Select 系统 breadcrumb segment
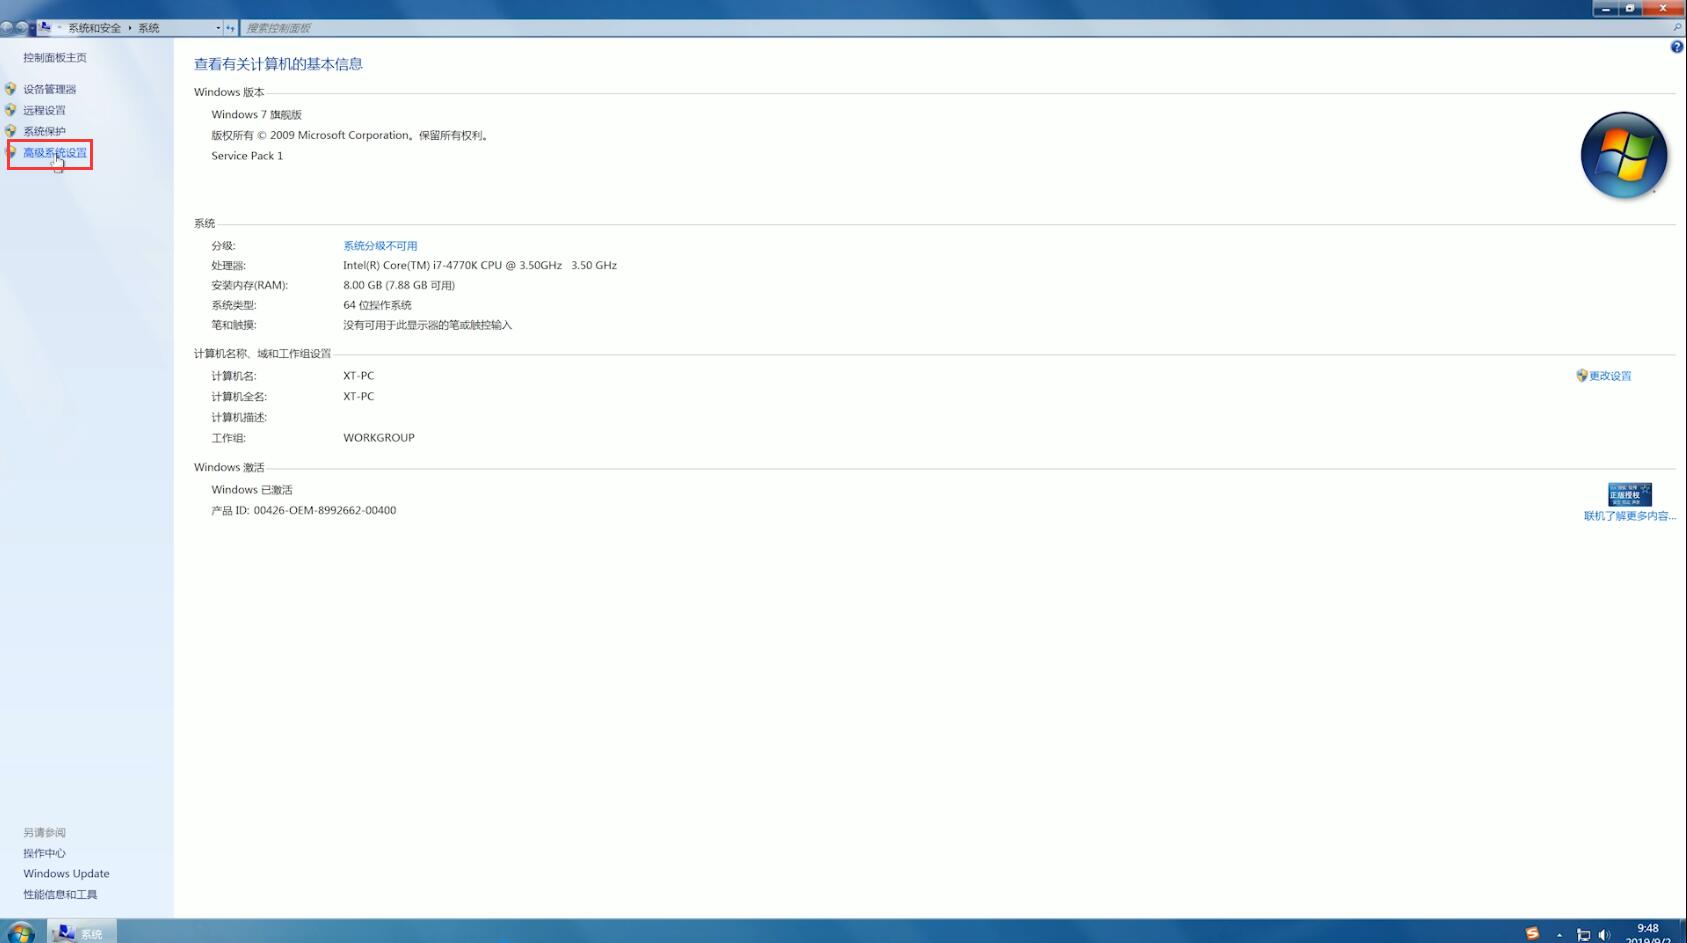This screenshot has width=1687, height=943. [149, 28]
